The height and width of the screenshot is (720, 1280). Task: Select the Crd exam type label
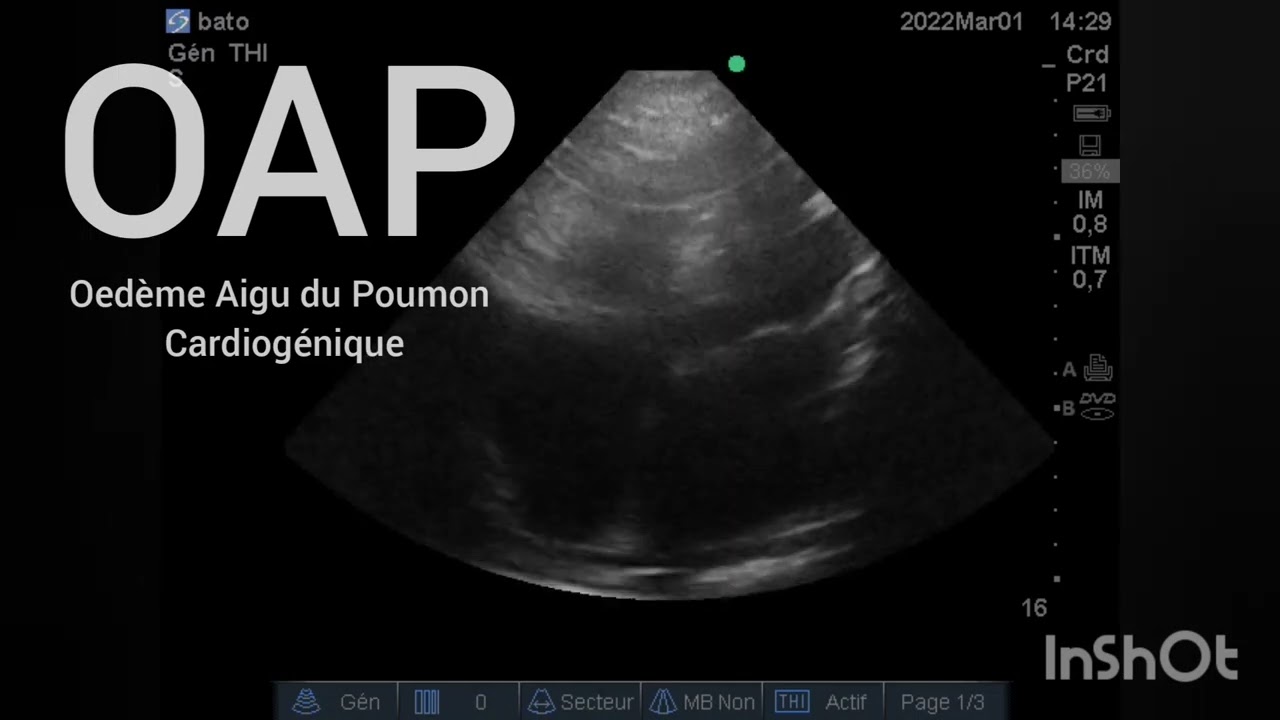pyautogui.click(x=1087, y=55)
